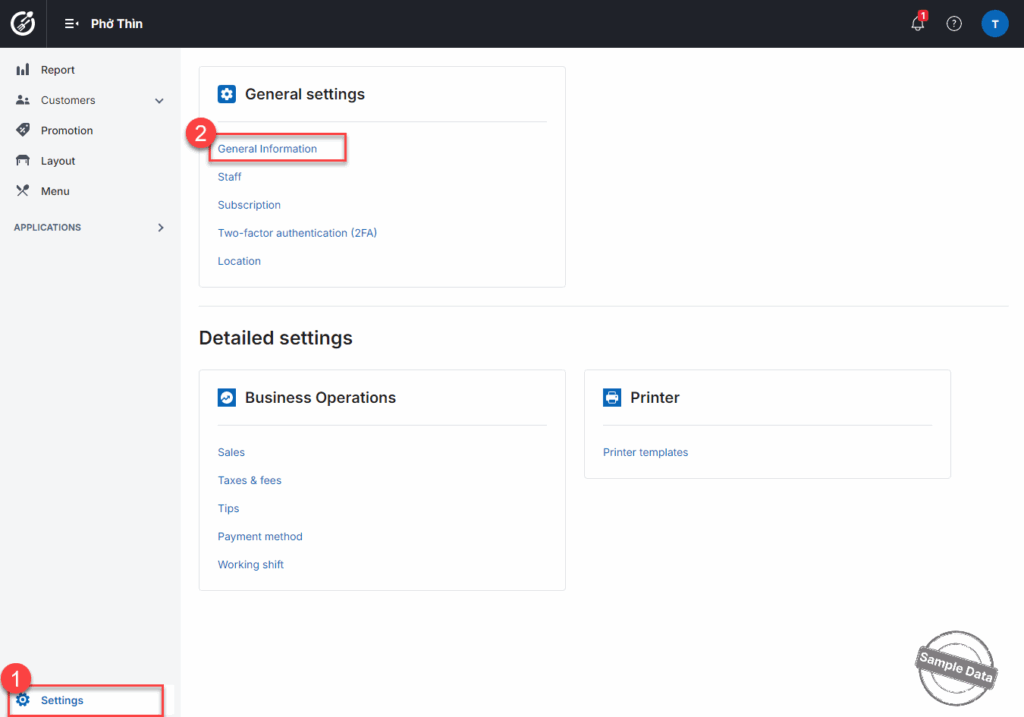Open Settings in the sidebar
Screen dimensions: 1024x717
point(62,700)
